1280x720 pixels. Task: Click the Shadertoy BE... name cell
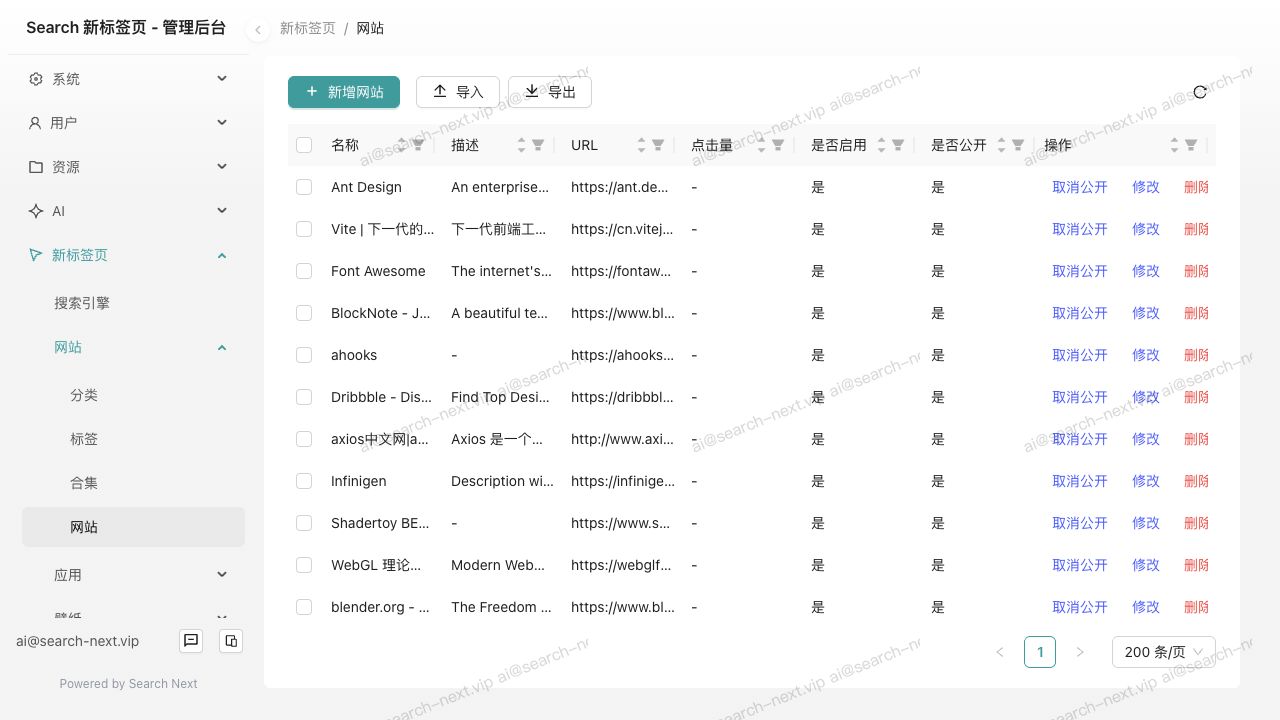click(380, 523)
